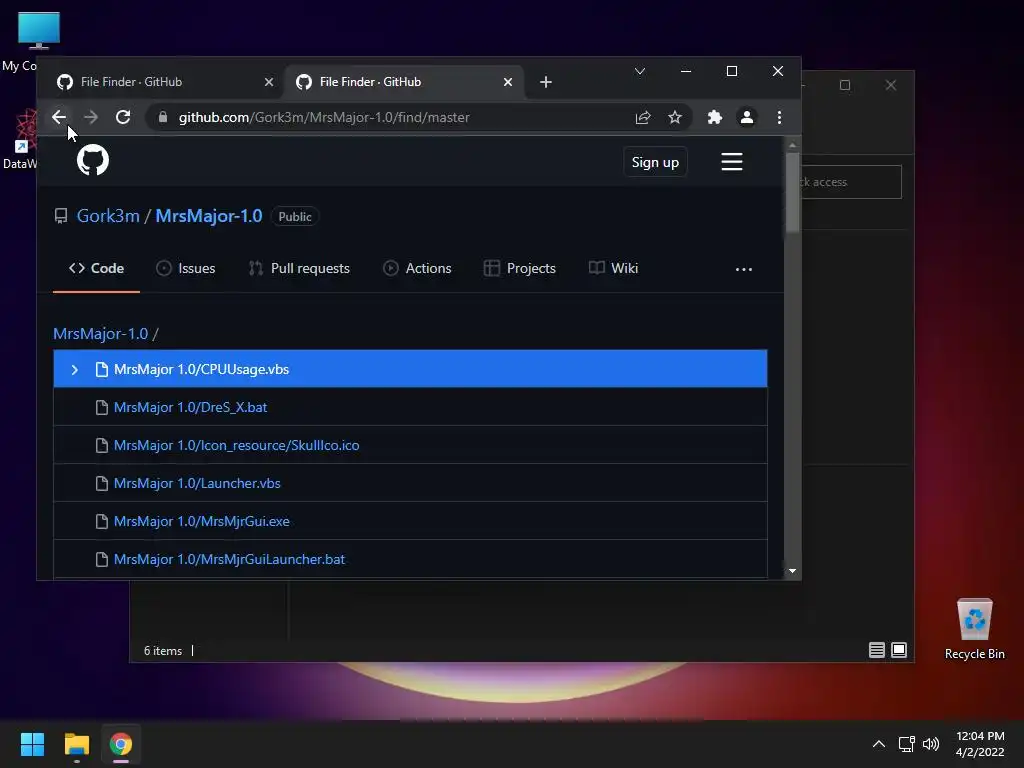Click the Quick access search box in File Explorer
Image resolution: width=1024 pixels, height=768 pixels.
[x=851, y=182]
